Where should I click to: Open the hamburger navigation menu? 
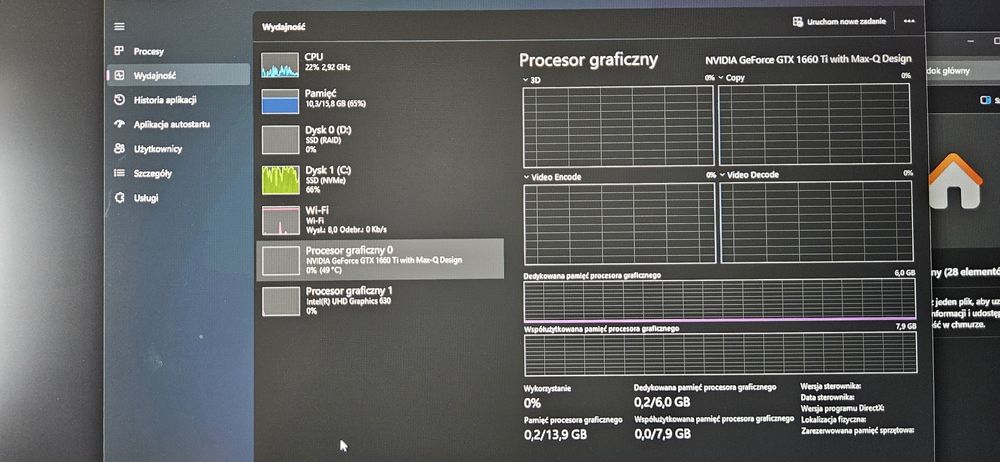coord(119,27)
